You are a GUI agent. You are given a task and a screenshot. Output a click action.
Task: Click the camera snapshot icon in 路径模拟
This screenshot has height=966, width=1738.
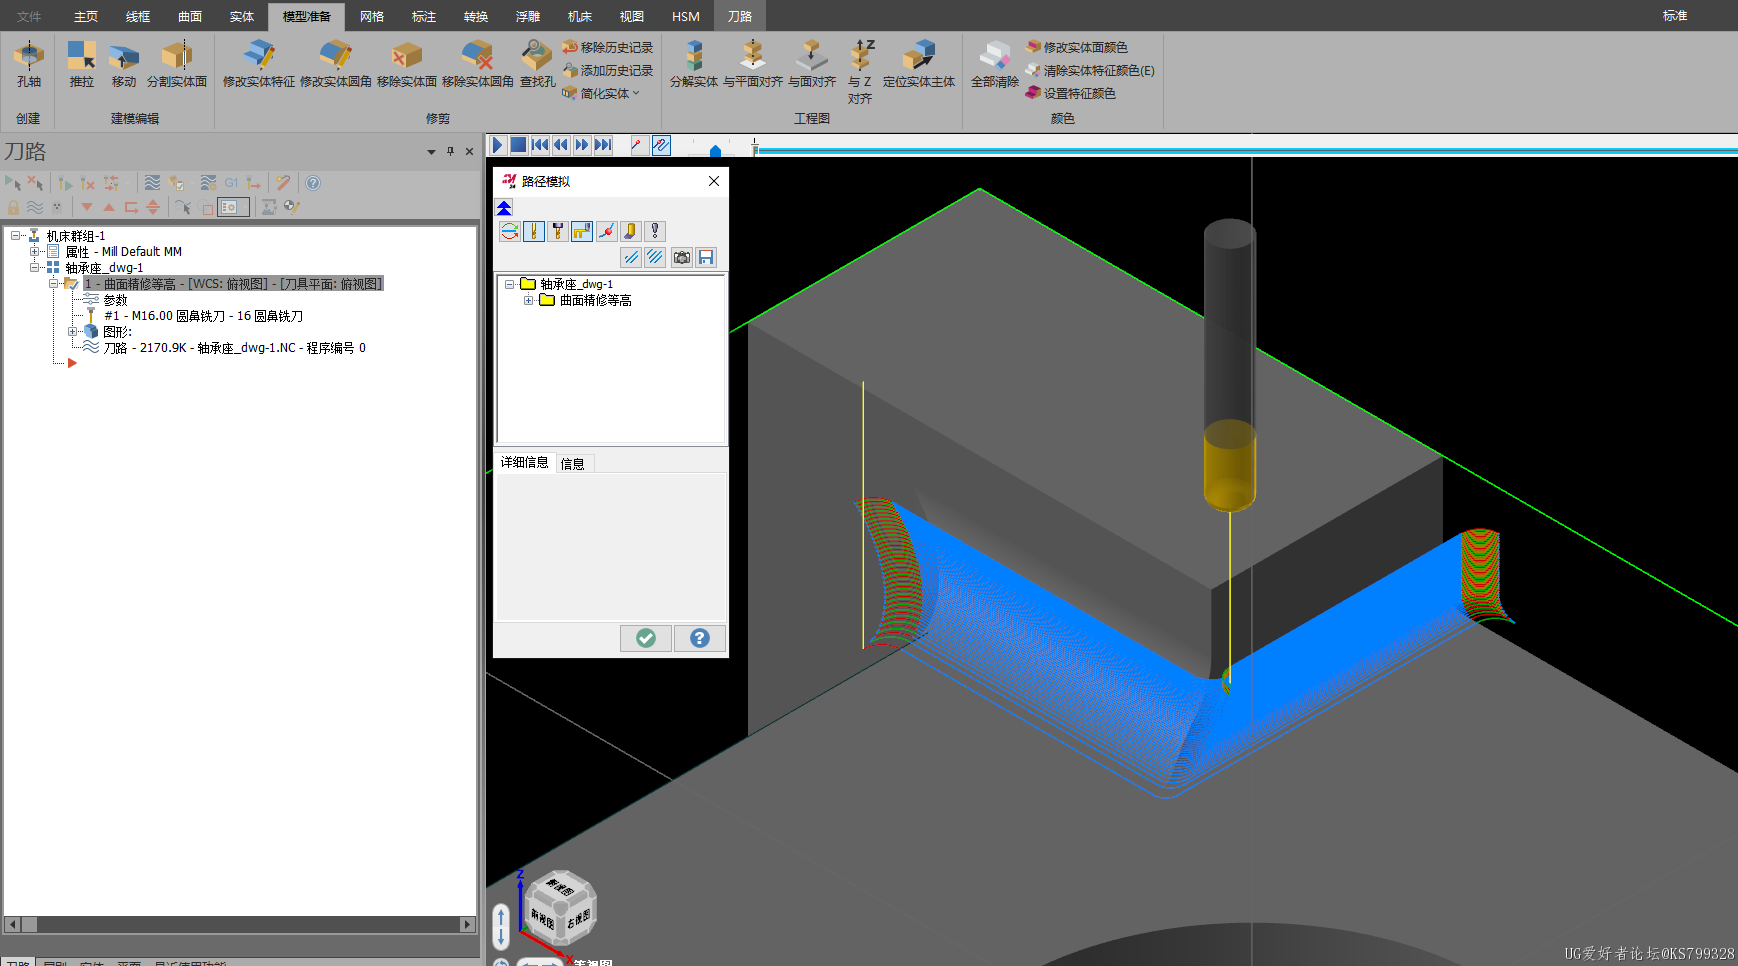[682, 257]
